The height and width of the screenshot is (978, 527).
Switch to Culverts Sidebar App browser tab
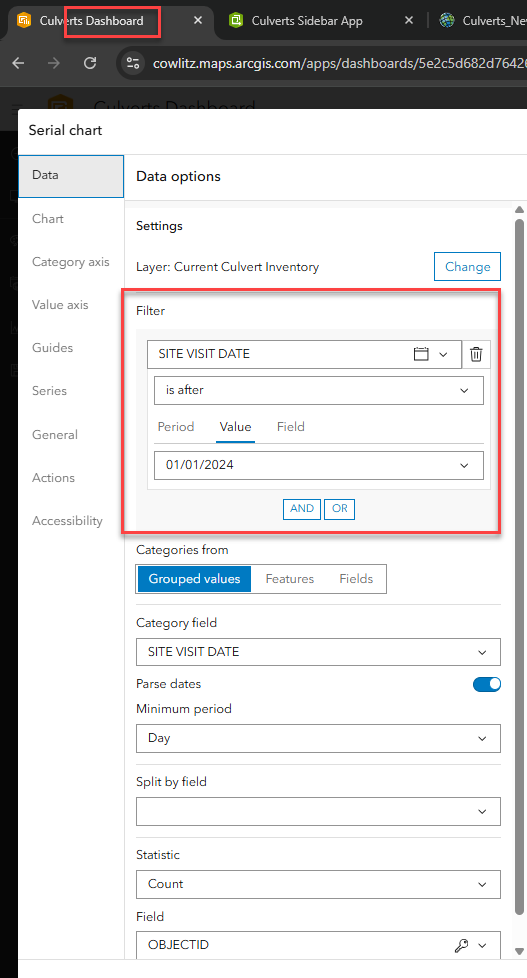coord(307,21)
